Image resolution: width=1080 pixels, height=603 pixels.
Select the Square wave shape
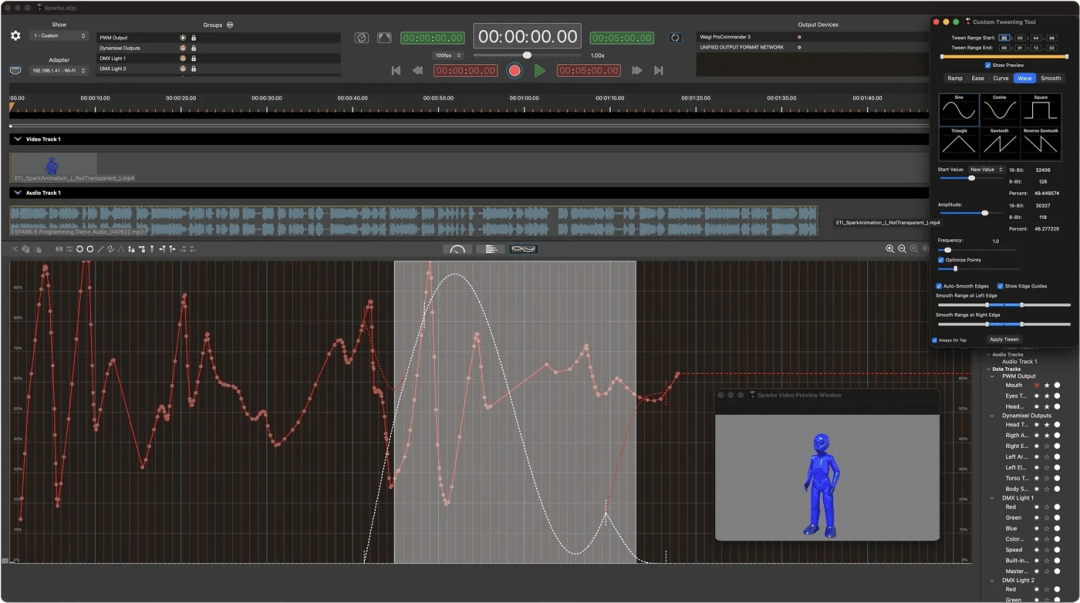[x=1040, y=109]
